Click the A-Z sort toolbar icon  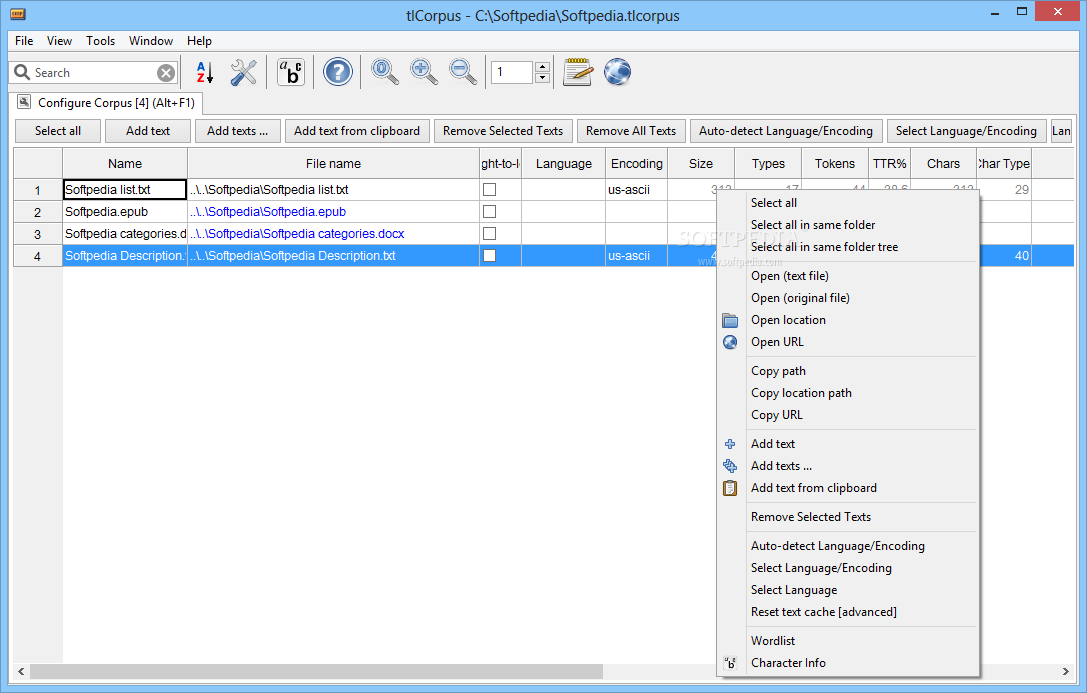pyautogui.click(x=205, y=72)
